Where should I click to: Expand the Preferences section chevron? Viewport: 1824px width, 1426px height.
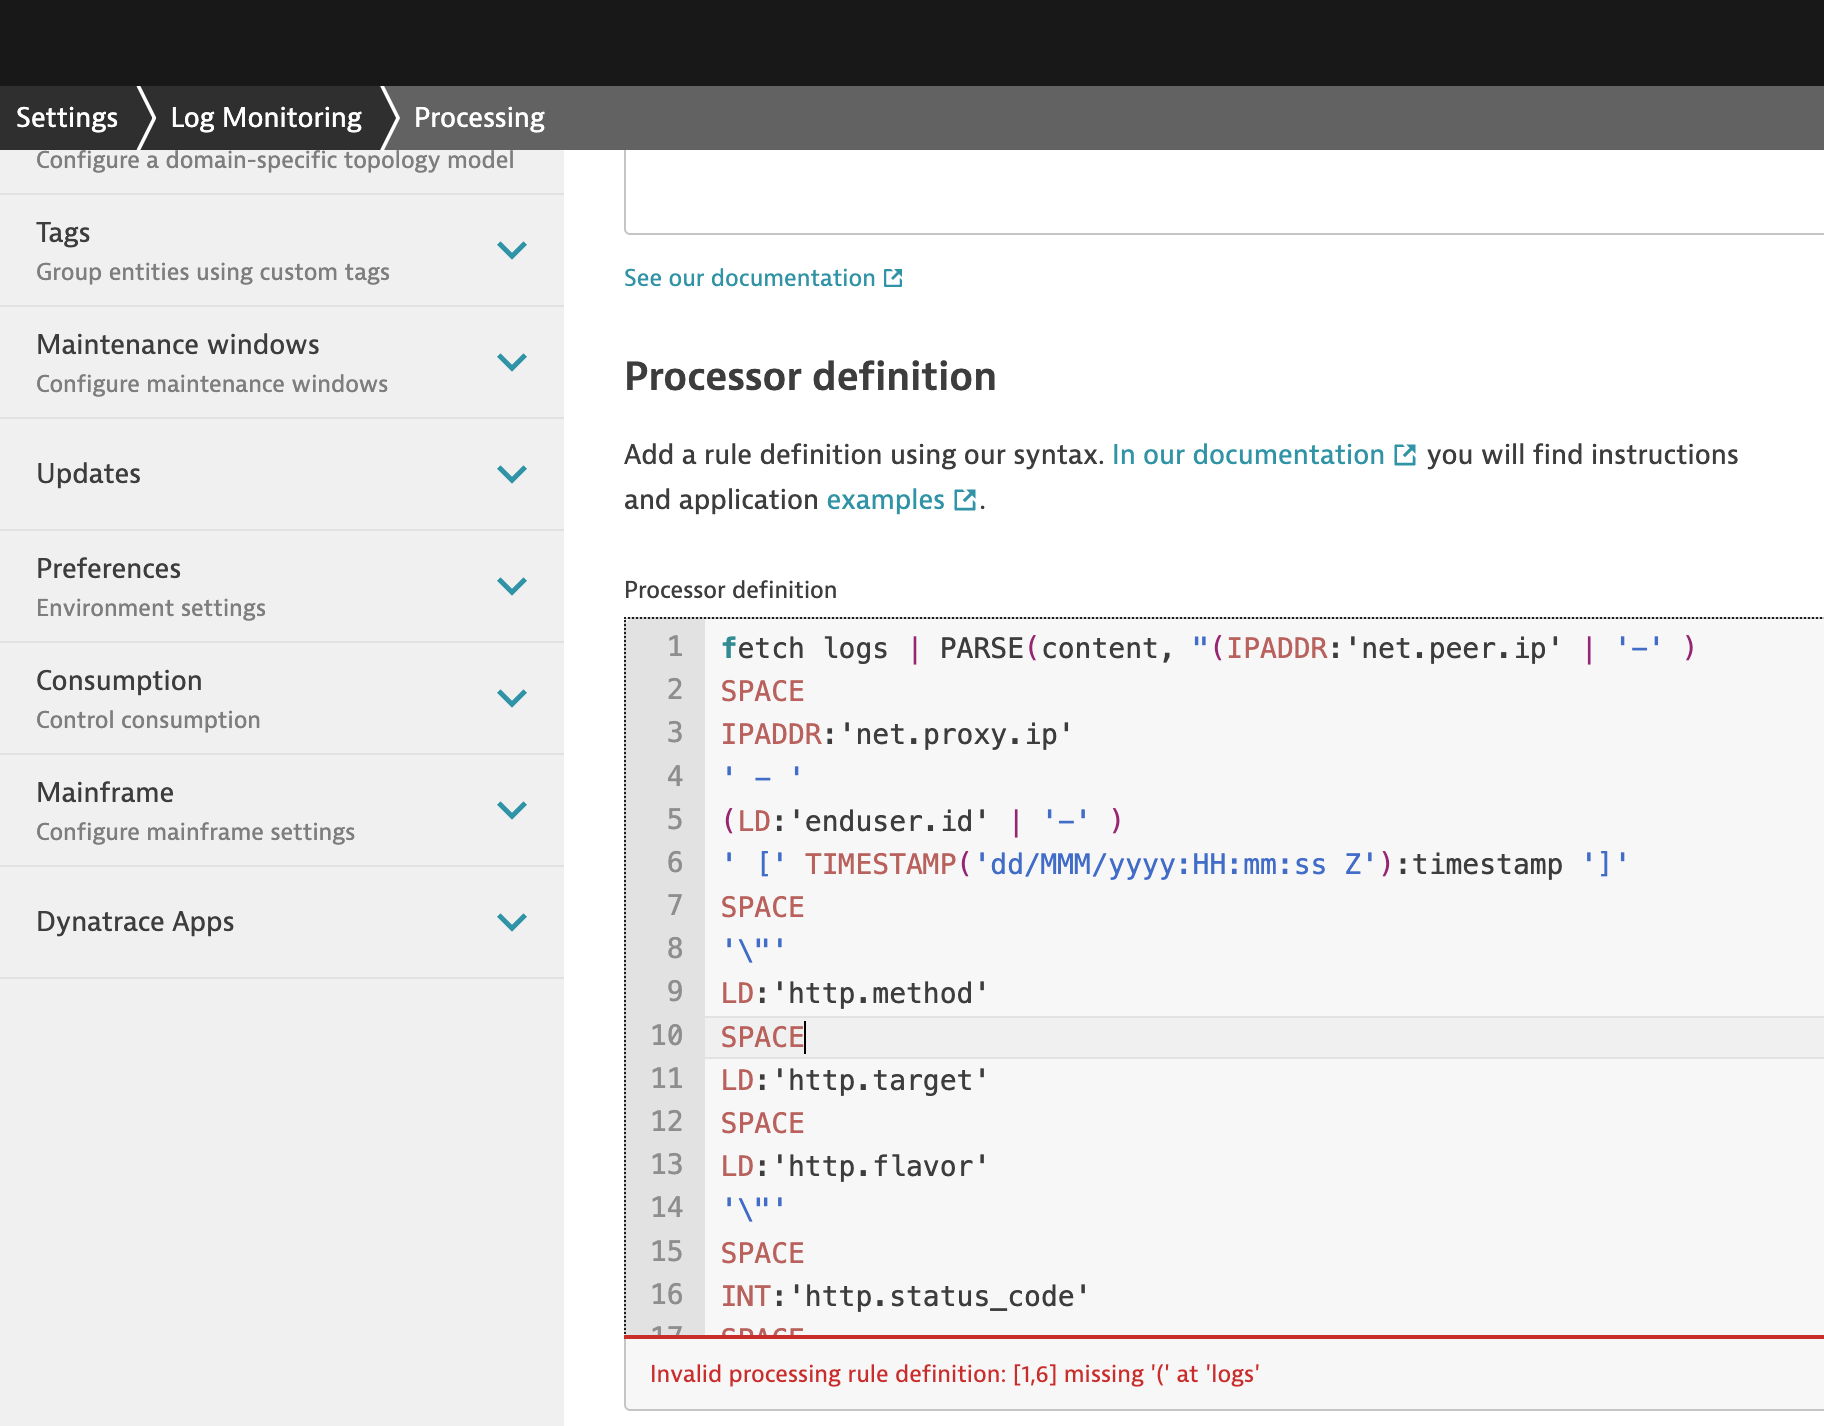[512, 586]
